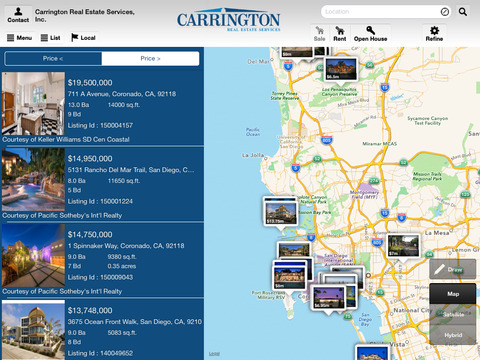The width and height of the screenshot is (480, 360).
Task: Select Satellite map view
Action: (x=453, y=314)
